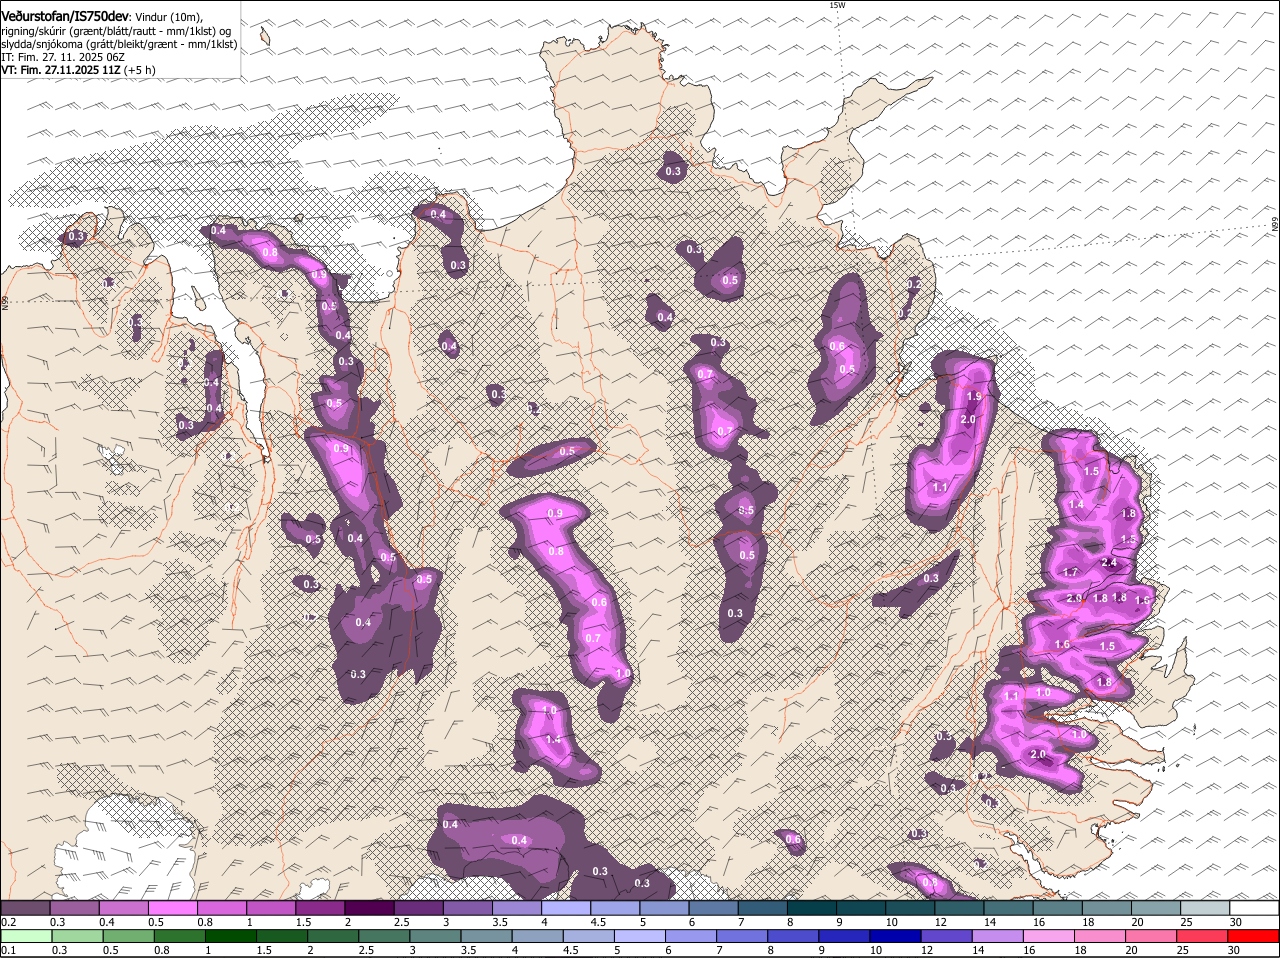Viewport: 1280px width, 958px height.
Task: Pick the palest green bottom-row swatch labeled 0.1
Action: click(x=26, y=937)
